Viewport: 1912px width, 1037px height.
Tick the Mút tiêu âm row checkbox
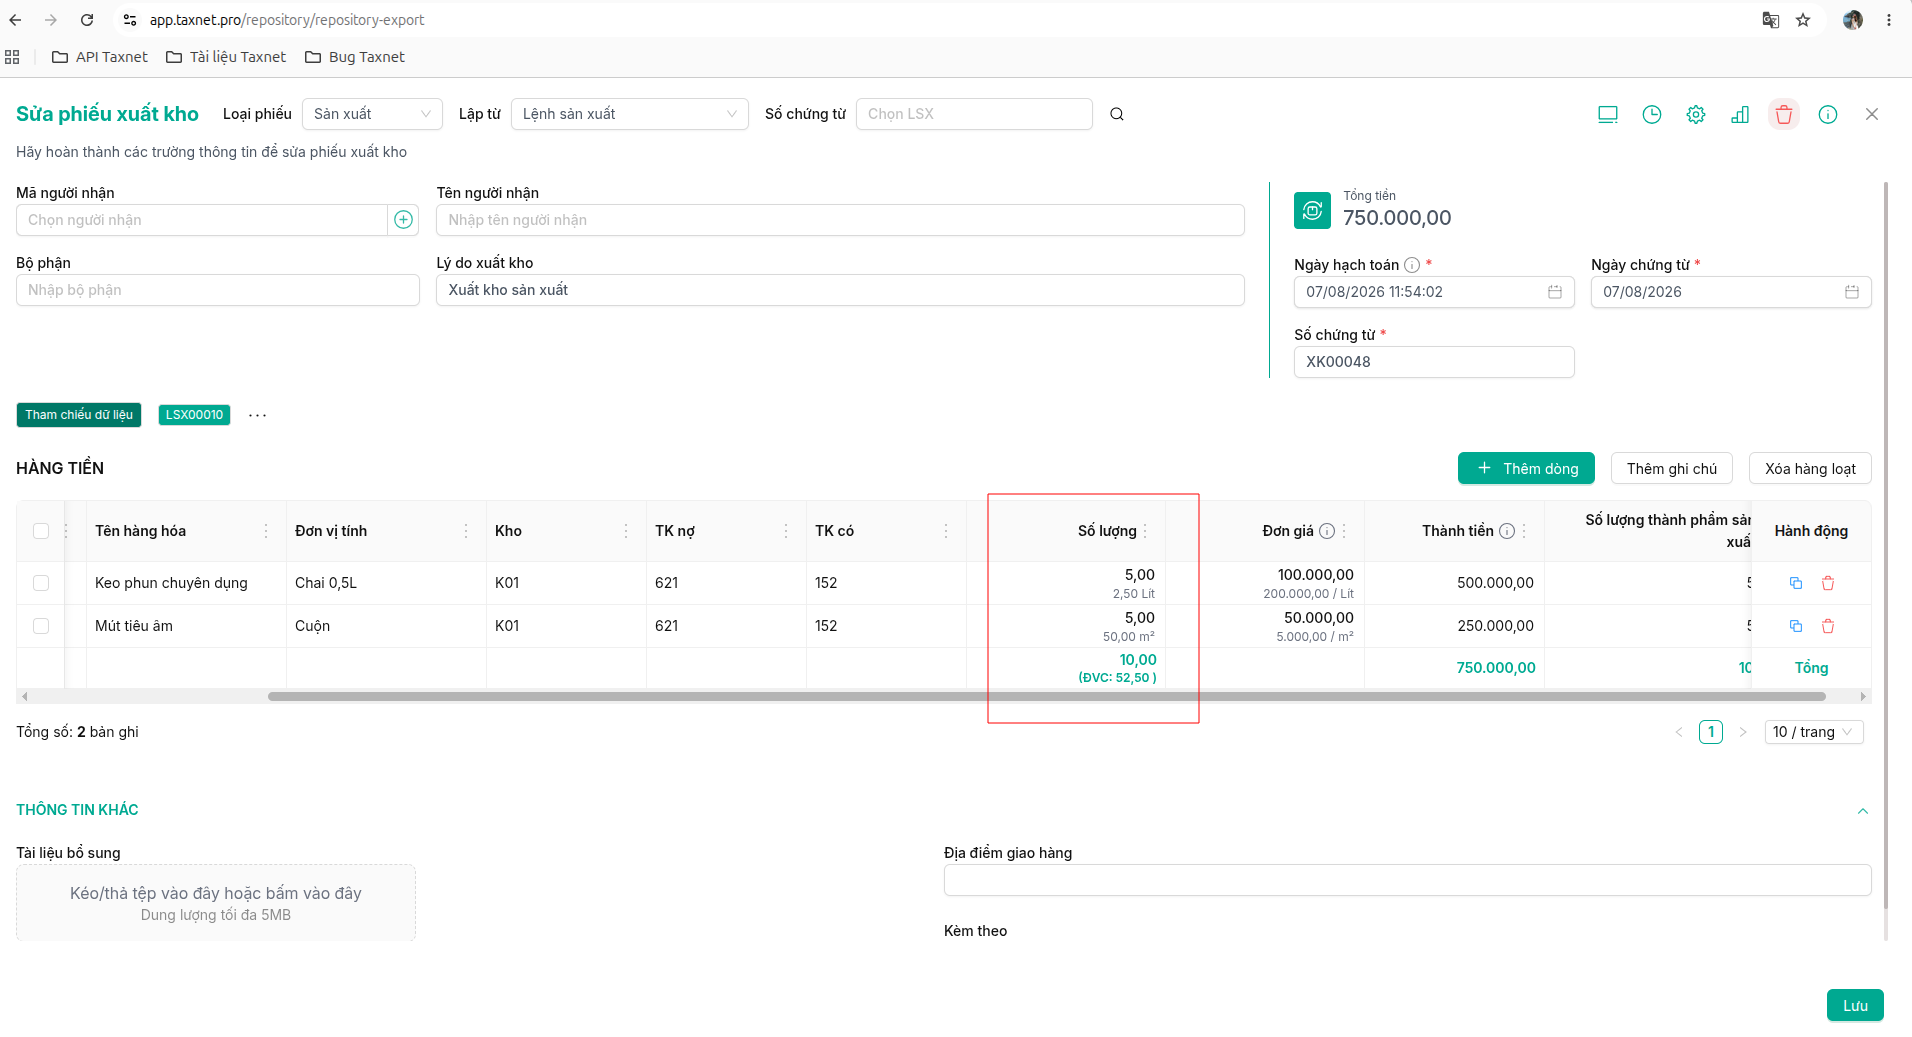[x=41, y=626]
